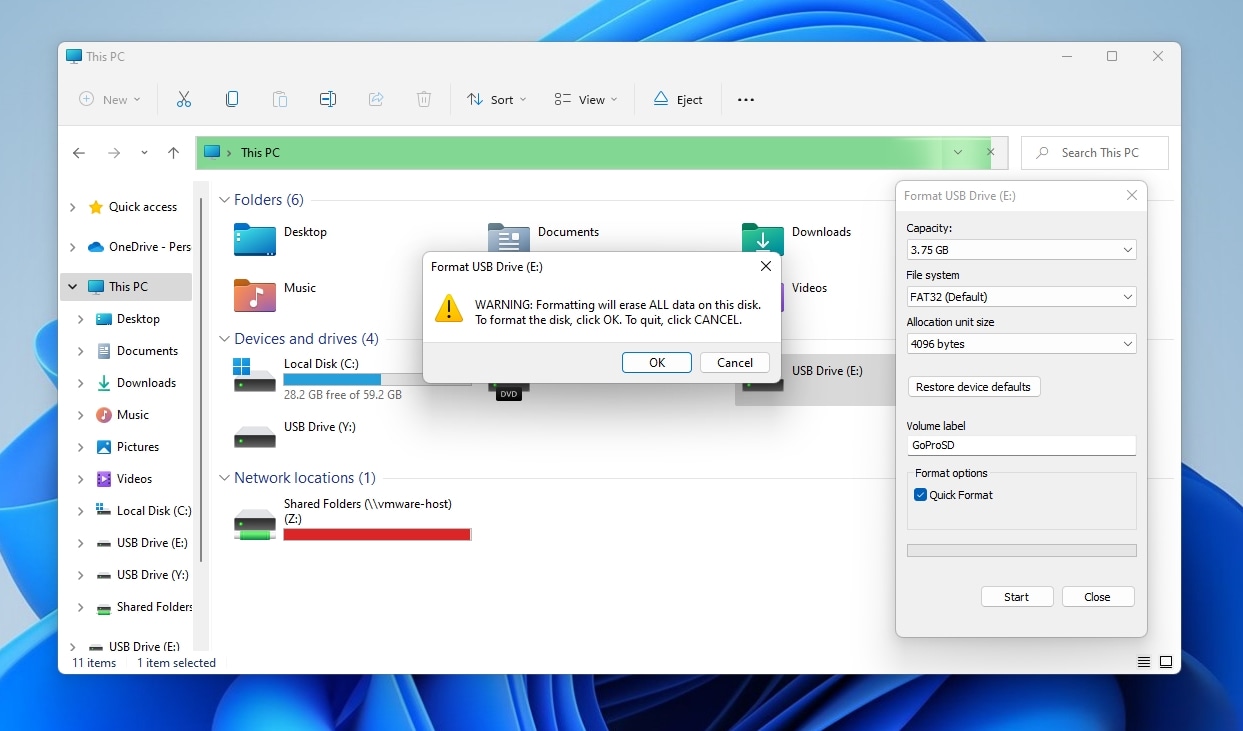Click the Delete icon
The image size is (1243, 731).
click(423, 99)
